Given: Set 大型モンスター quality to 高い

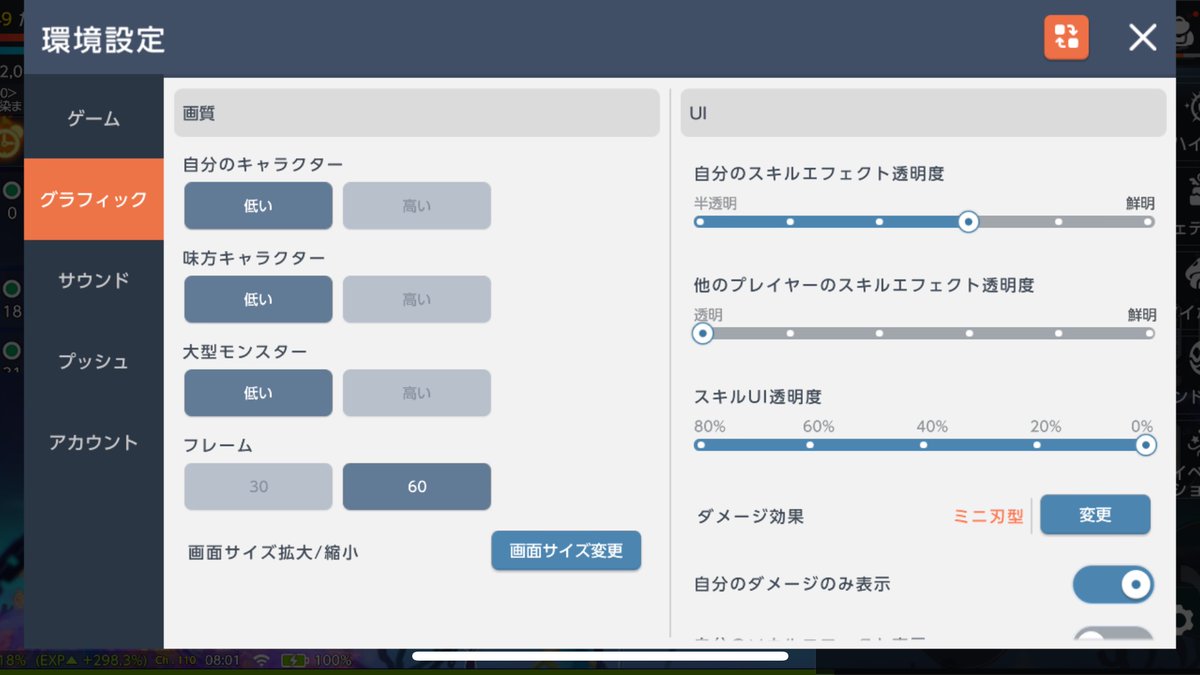Looking at the screenshot, I should [x=416, y=393].
